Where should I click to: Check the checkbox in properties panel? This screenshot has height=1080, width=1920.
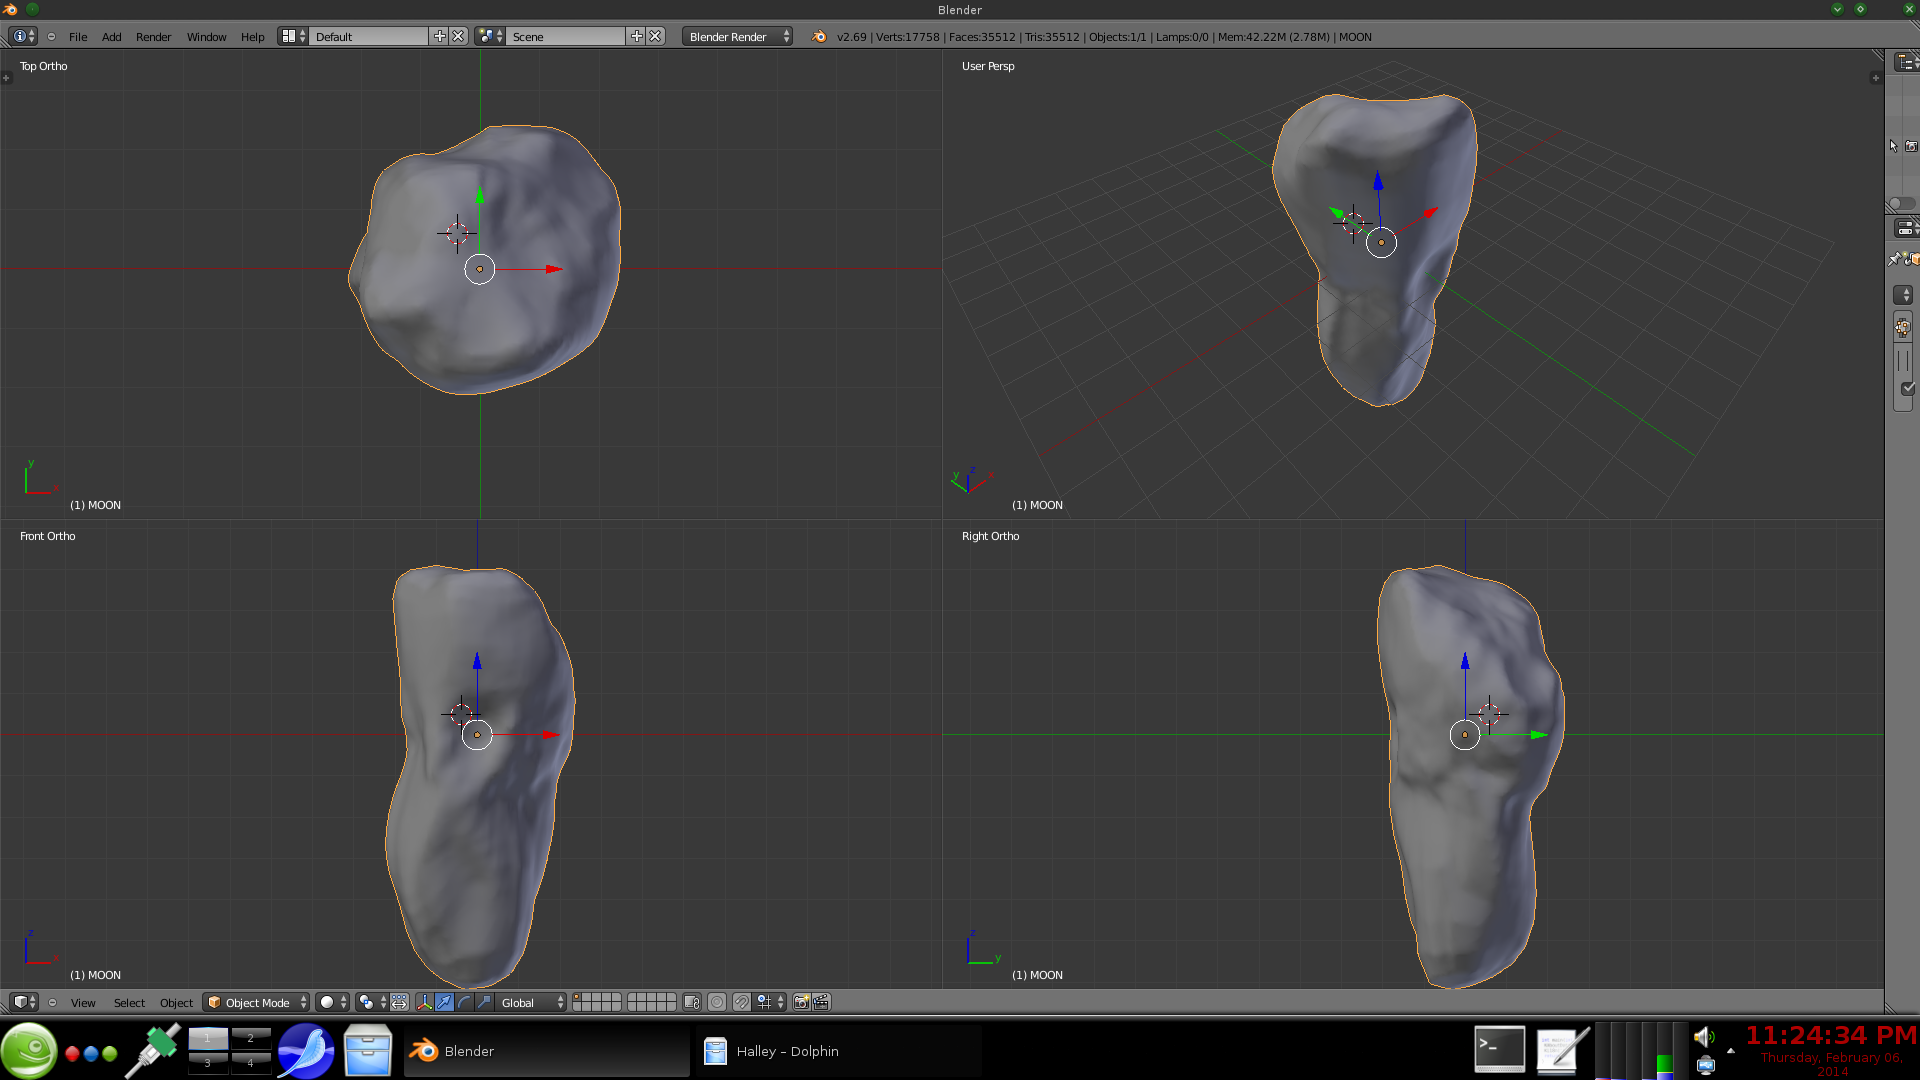(1908, 388)
